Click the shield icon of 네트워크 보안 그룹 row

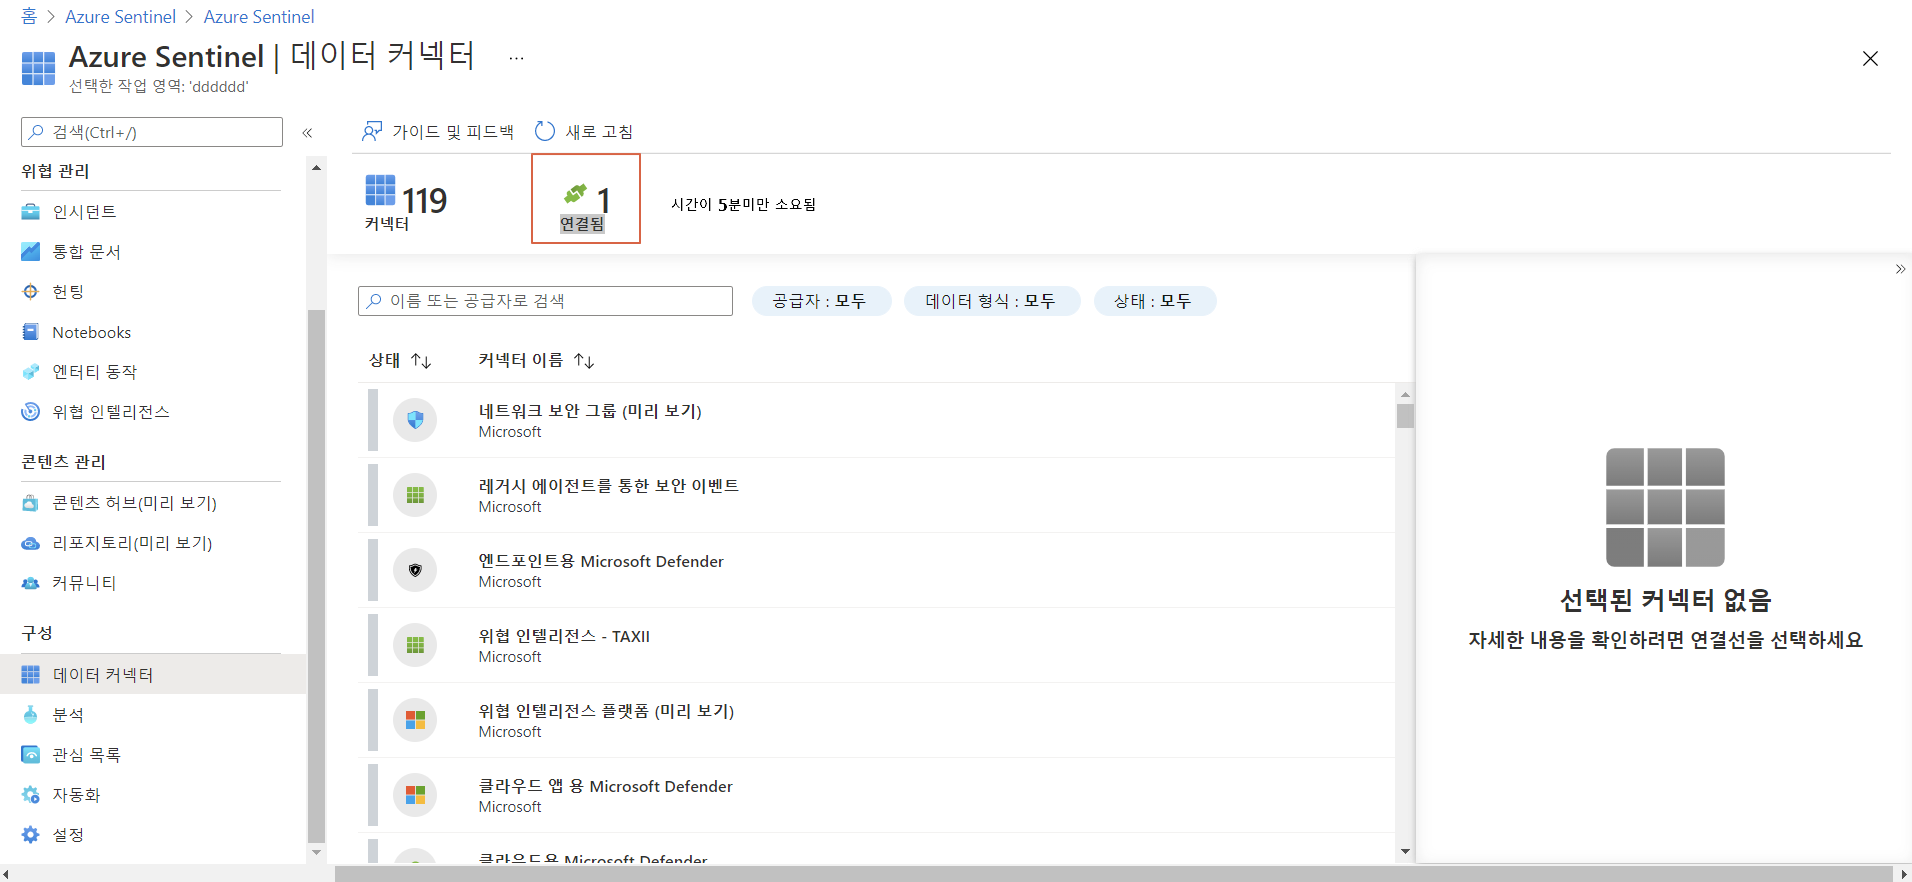(x=415, y=420)
